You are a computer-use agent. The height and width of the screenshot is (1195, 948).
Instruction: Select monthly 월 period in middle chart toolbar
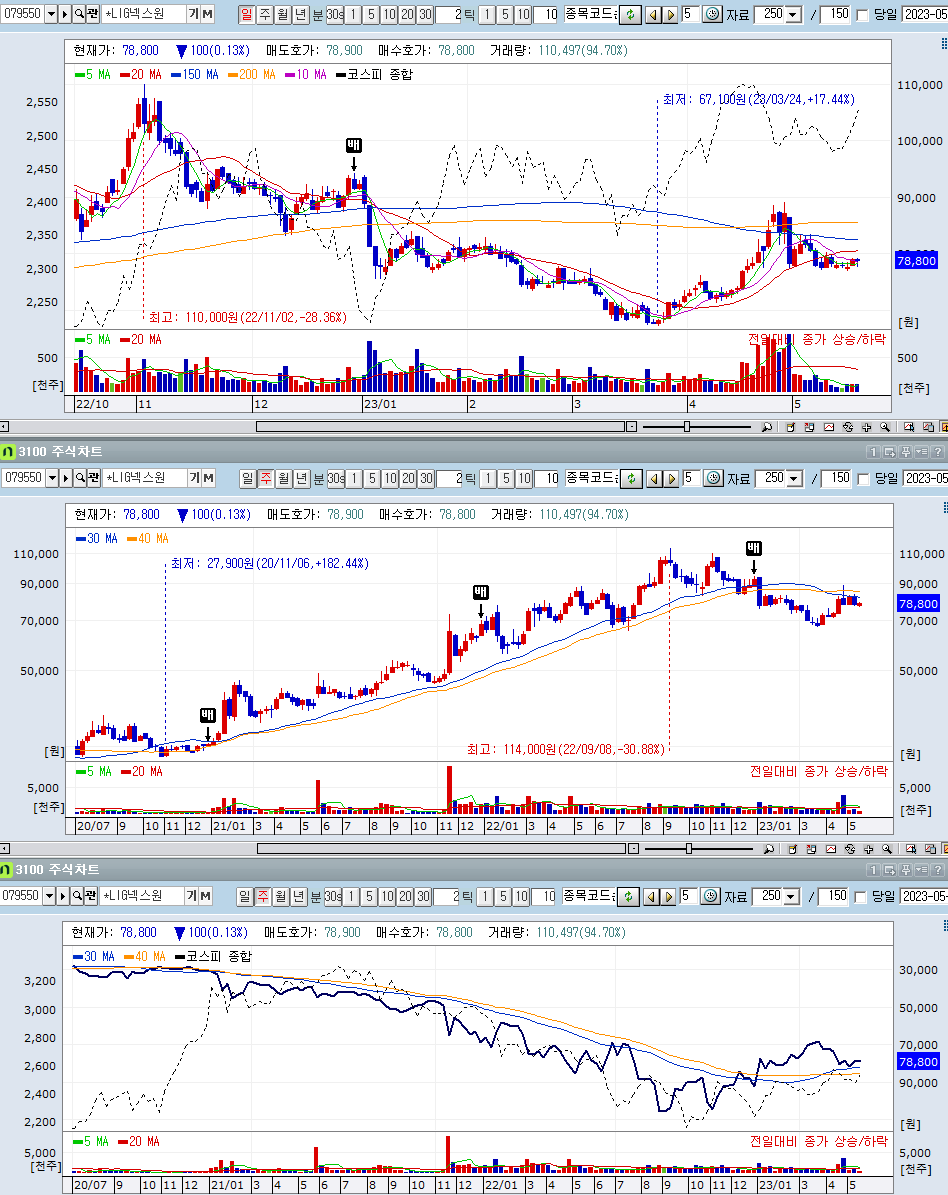[283, 479]
